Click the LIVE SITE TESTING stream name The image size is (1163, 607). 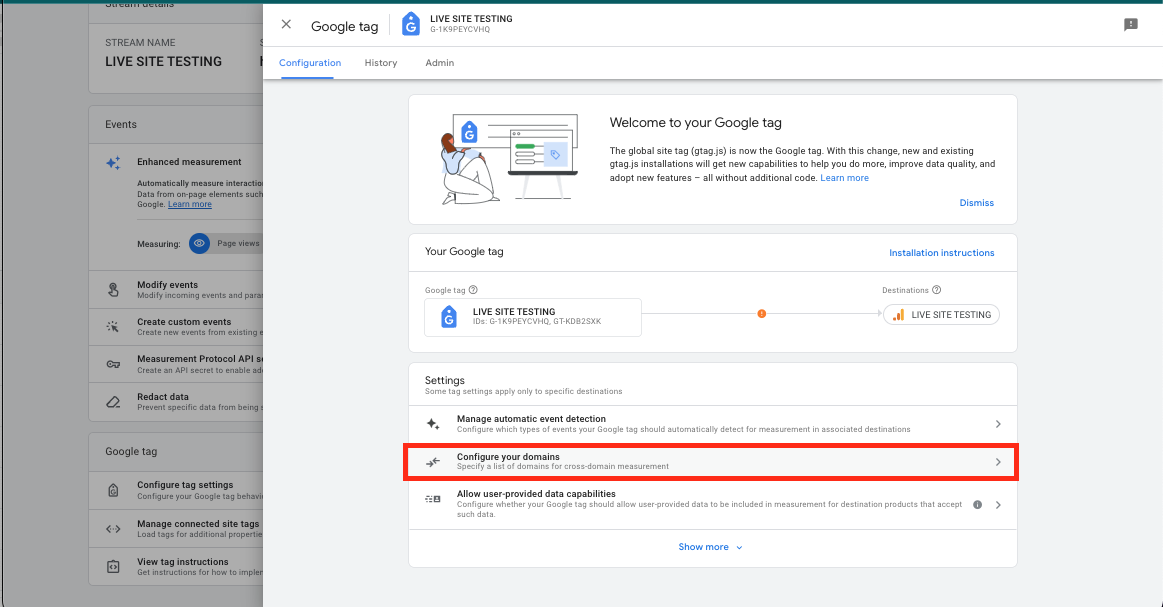coord(163,62)
